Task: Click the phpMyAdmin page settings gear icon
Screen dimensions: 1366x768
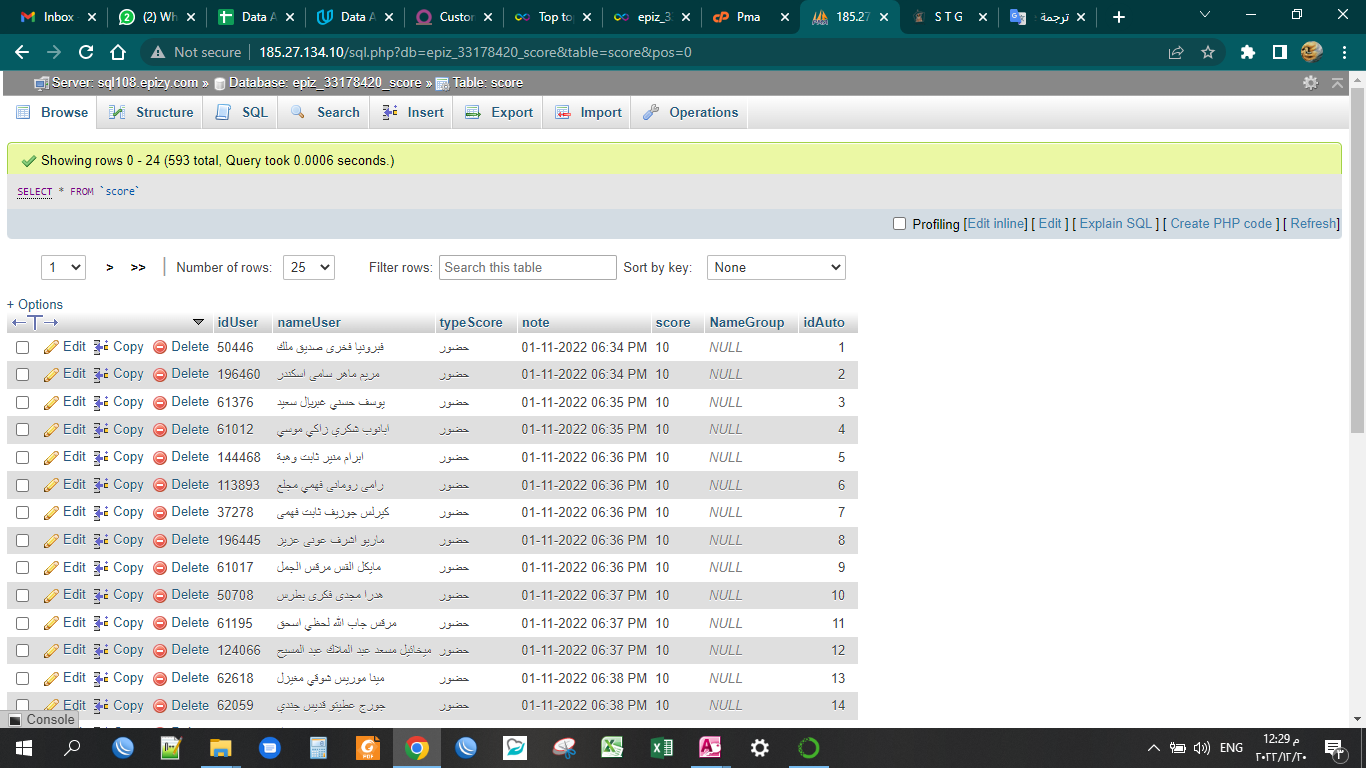Action: (x=1310, y=83)
